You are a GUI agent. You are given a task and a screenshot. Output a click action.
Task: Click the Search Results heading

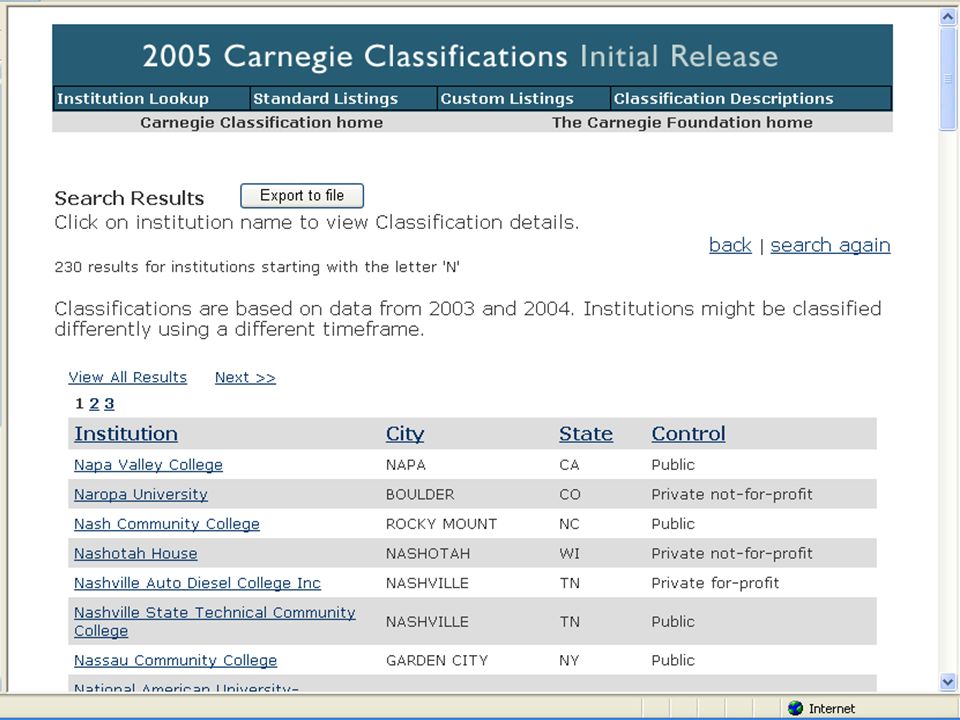pos(129,198)
